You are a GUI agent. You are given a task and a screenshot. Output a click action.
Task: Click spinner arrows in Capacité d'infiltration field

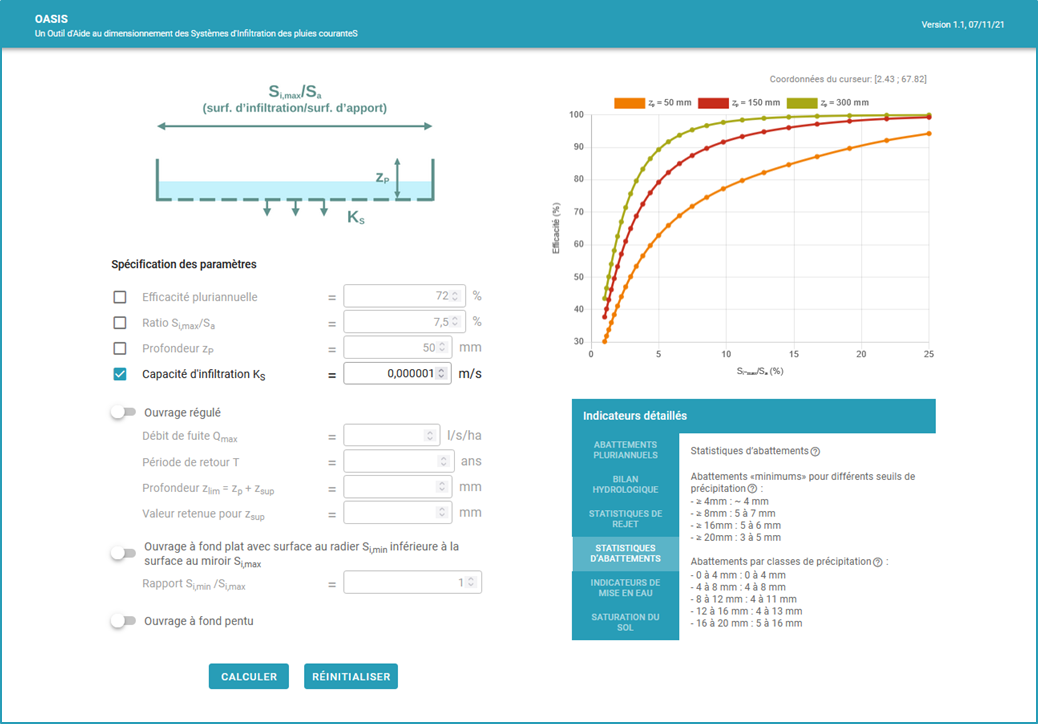(x=443, y=374)
